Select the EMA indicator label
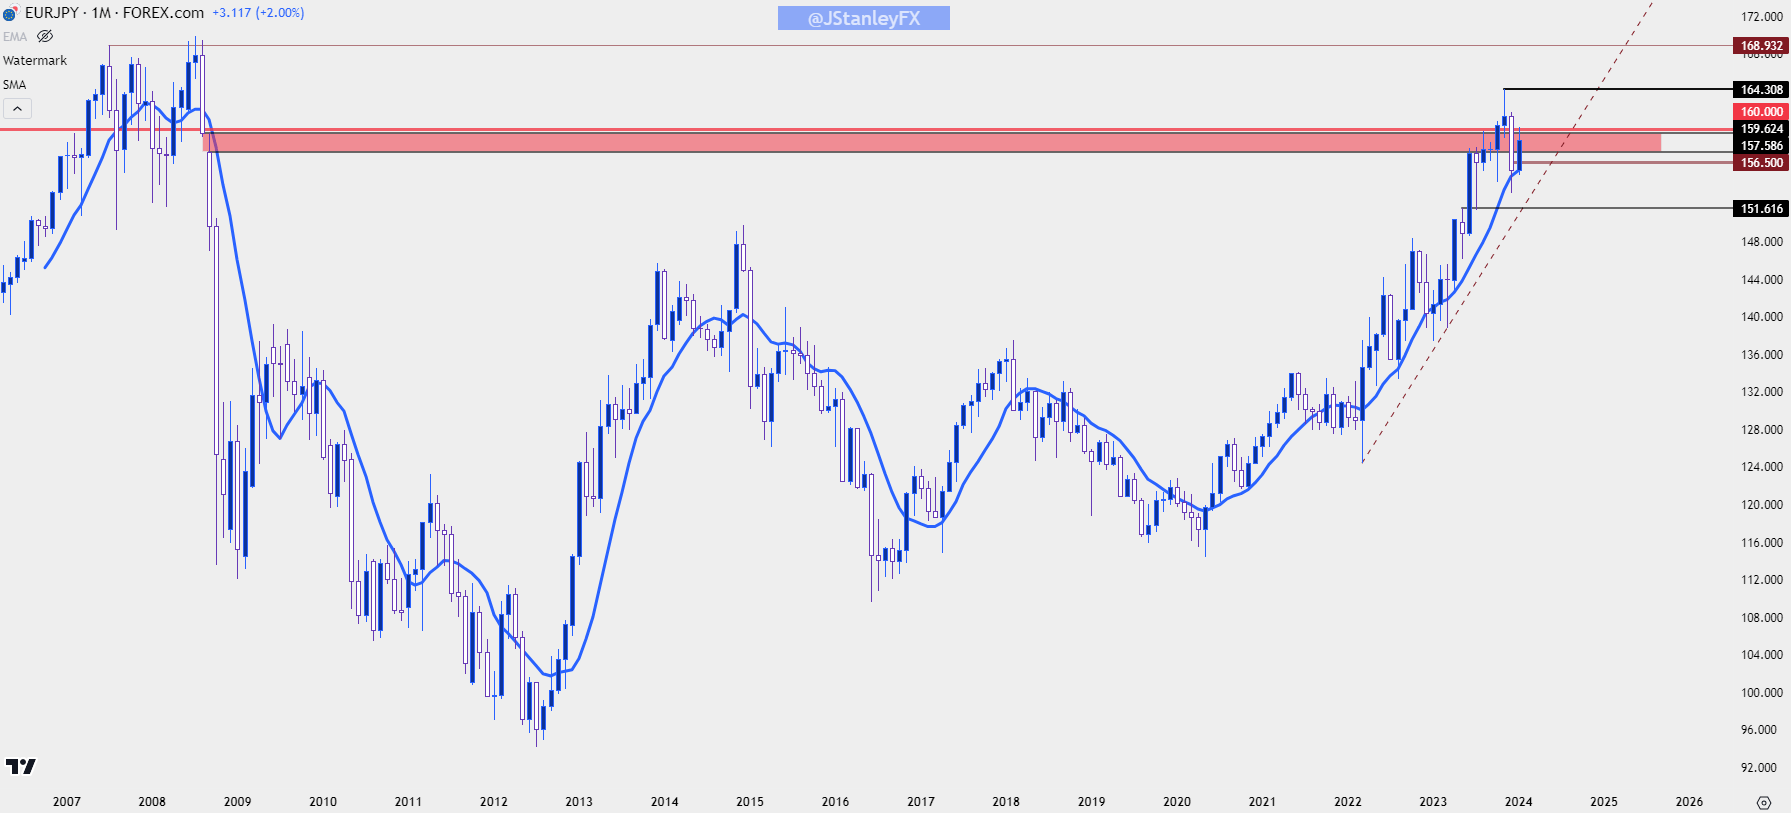The width and height of the screenshot is (1791, 813). 15,37
